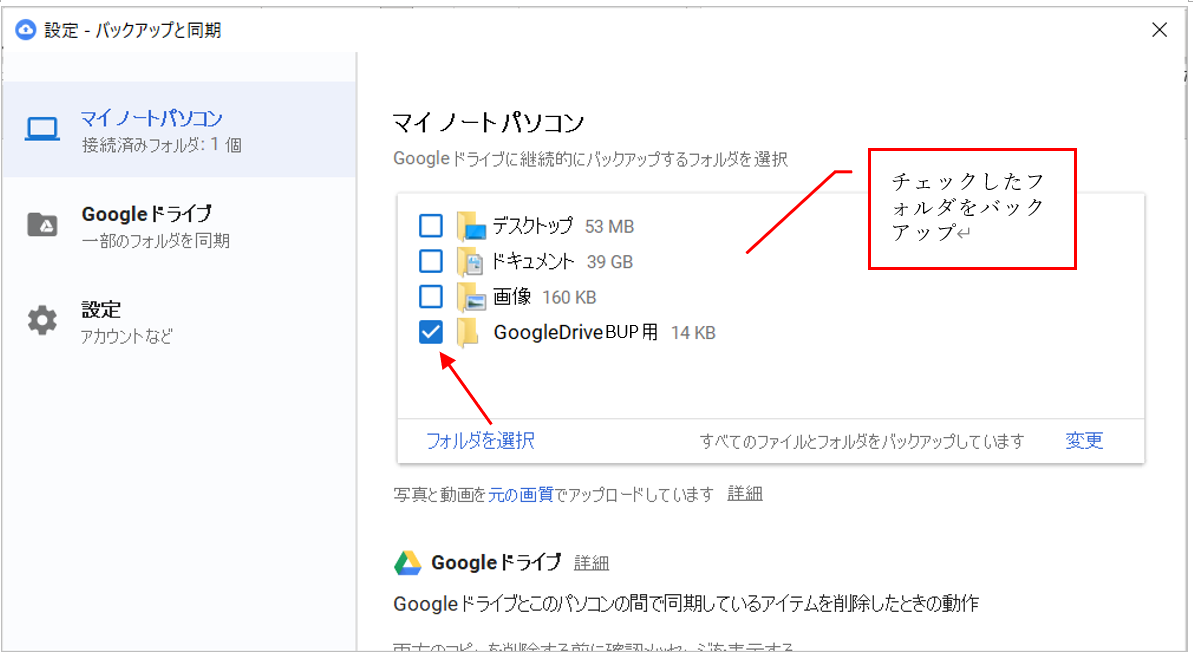
Task: Open the 元の画質 upload quality link
Action: coord(520,495)
